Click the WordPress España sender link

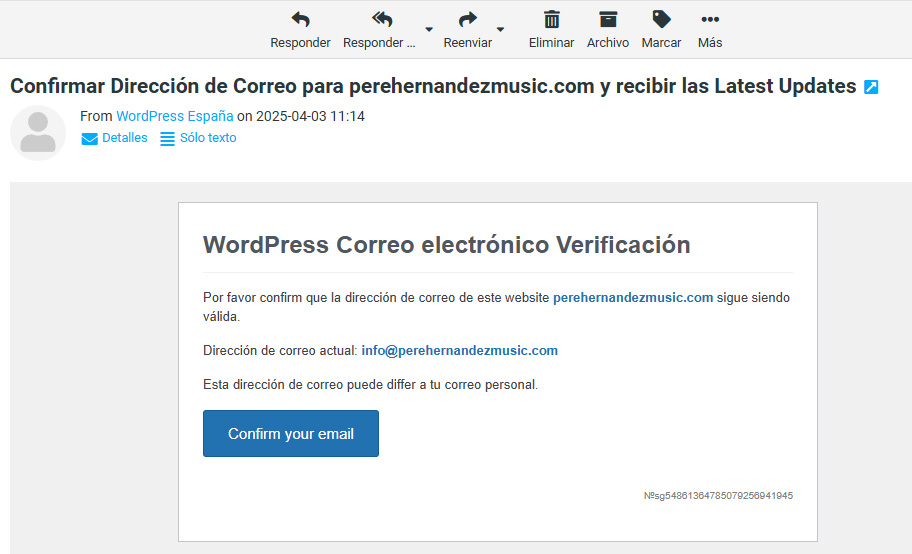click(174, 116)
